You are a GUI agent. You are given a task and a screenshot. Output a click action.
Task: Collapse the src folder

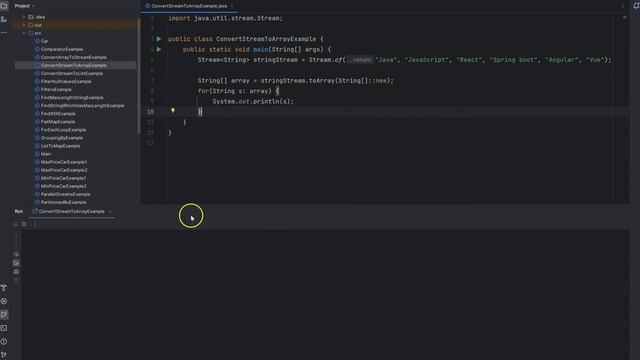point(24,33)
